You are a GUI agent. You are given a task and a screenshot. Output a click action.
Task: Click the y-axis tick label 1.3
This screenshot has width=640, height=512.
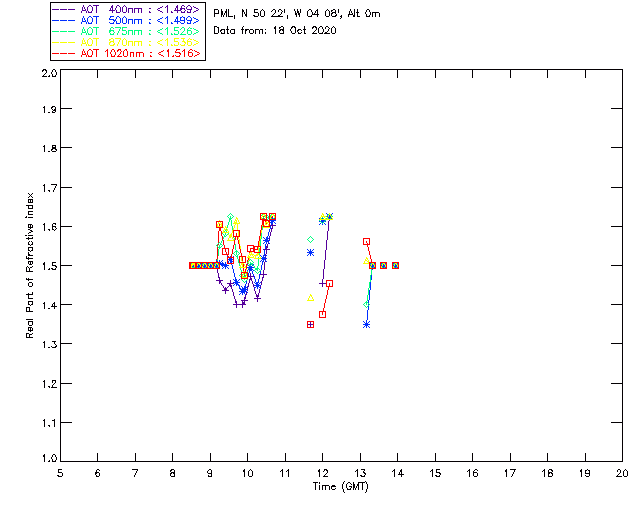[49, 345]
